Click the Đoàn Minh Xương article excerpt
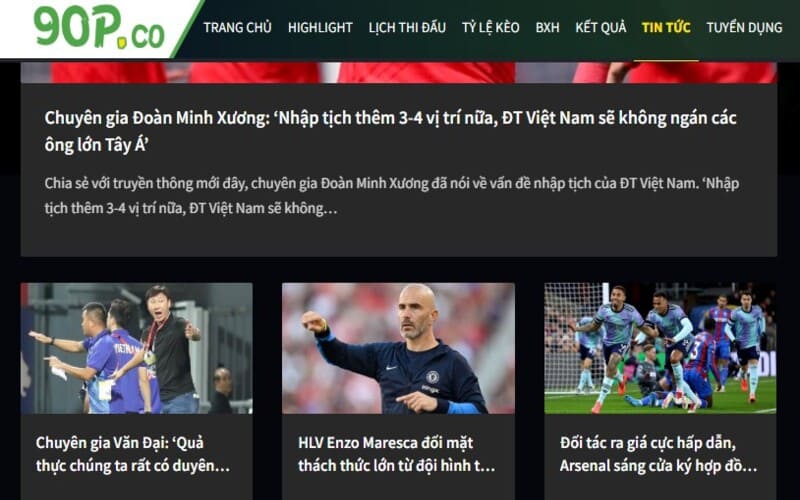 (x=391, y=196)
